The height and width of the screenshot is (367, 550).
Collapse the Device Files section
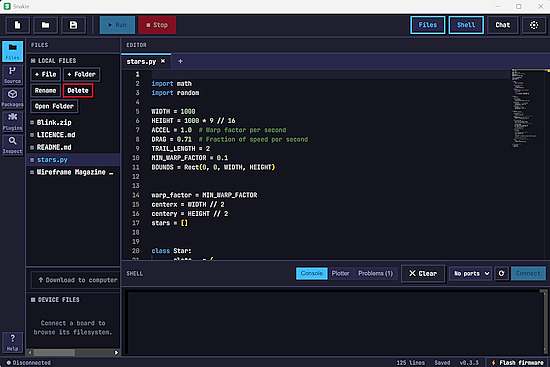[55, 300]
